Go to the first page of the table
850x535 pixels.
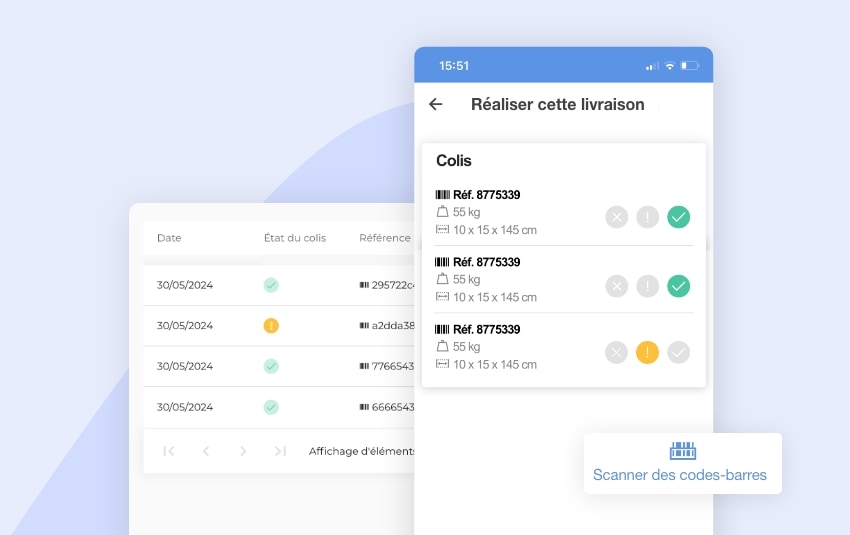[169, 451]
